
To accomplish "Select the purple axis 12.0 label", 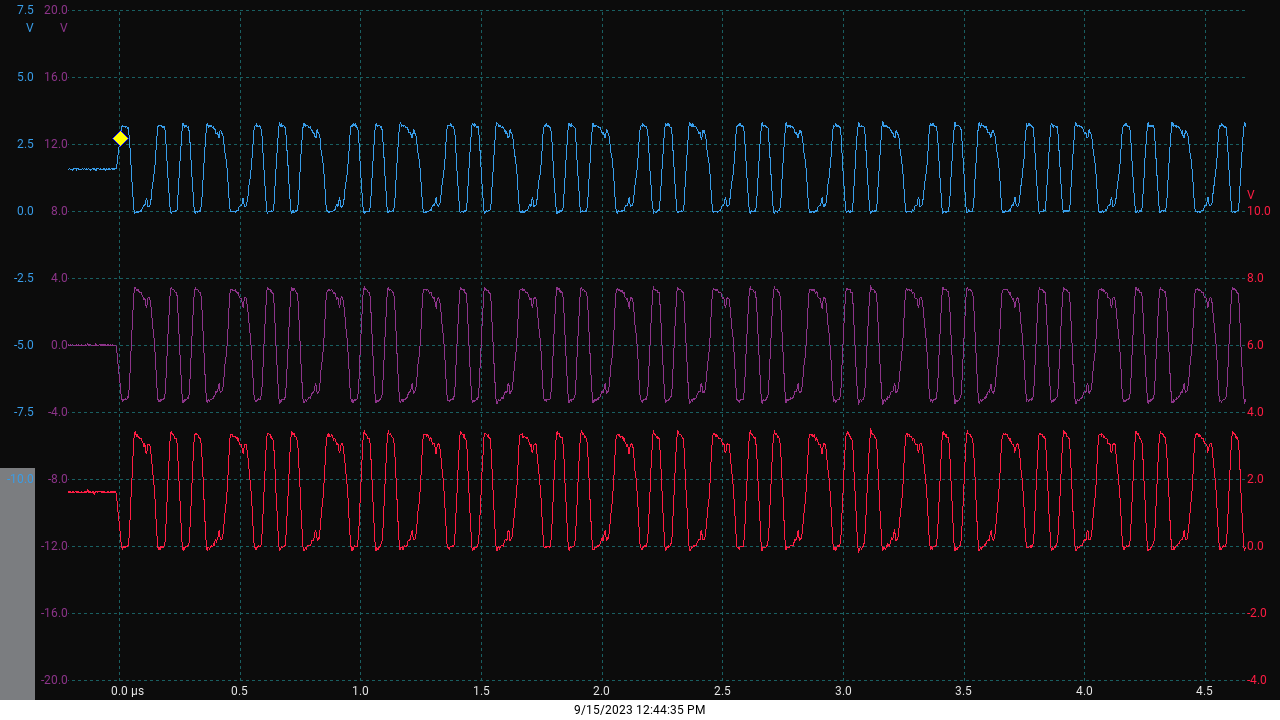I will pyautogui.click(x=56, y=144).
